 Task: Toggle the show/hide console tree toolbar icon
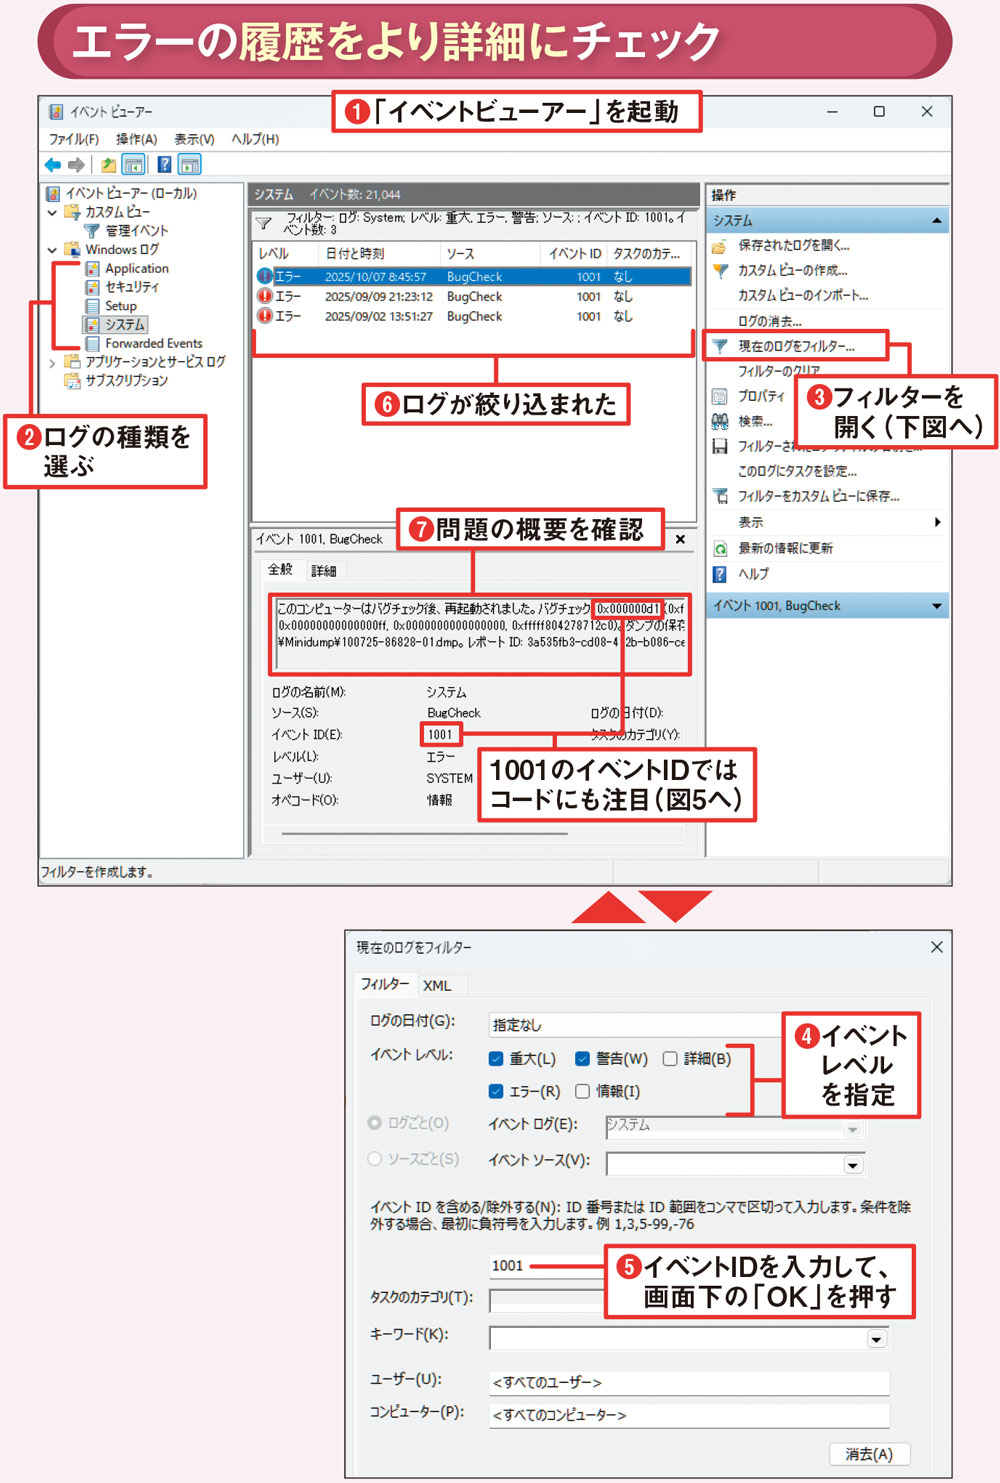133,164
